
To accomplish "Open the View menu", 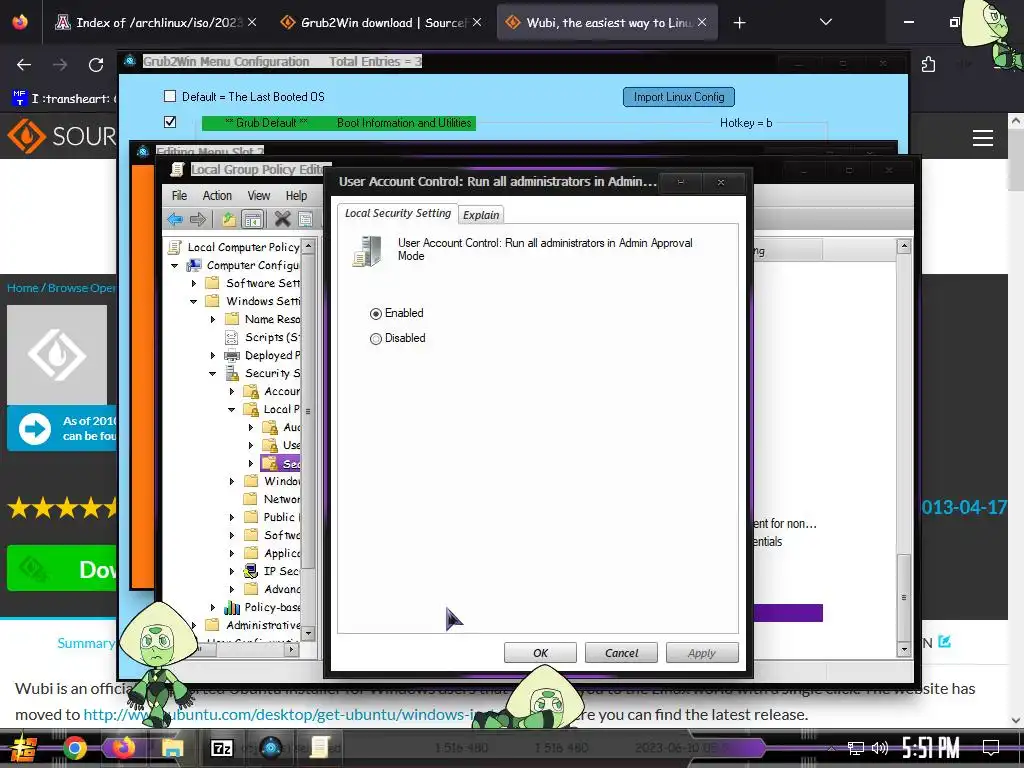I will pyautogui.click(x=259, y=195).
